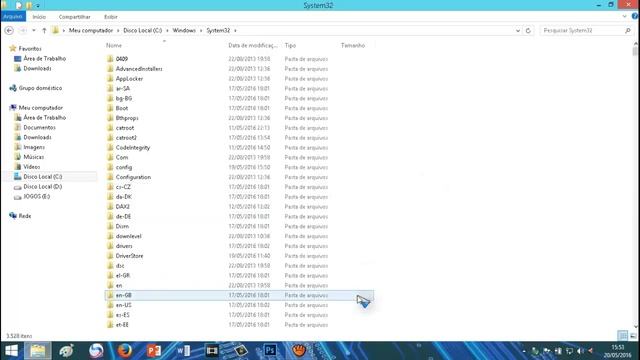The height and width of the screenshot is (360, 640).
Task: Open the taskbar clock and date
Action: 617,351
